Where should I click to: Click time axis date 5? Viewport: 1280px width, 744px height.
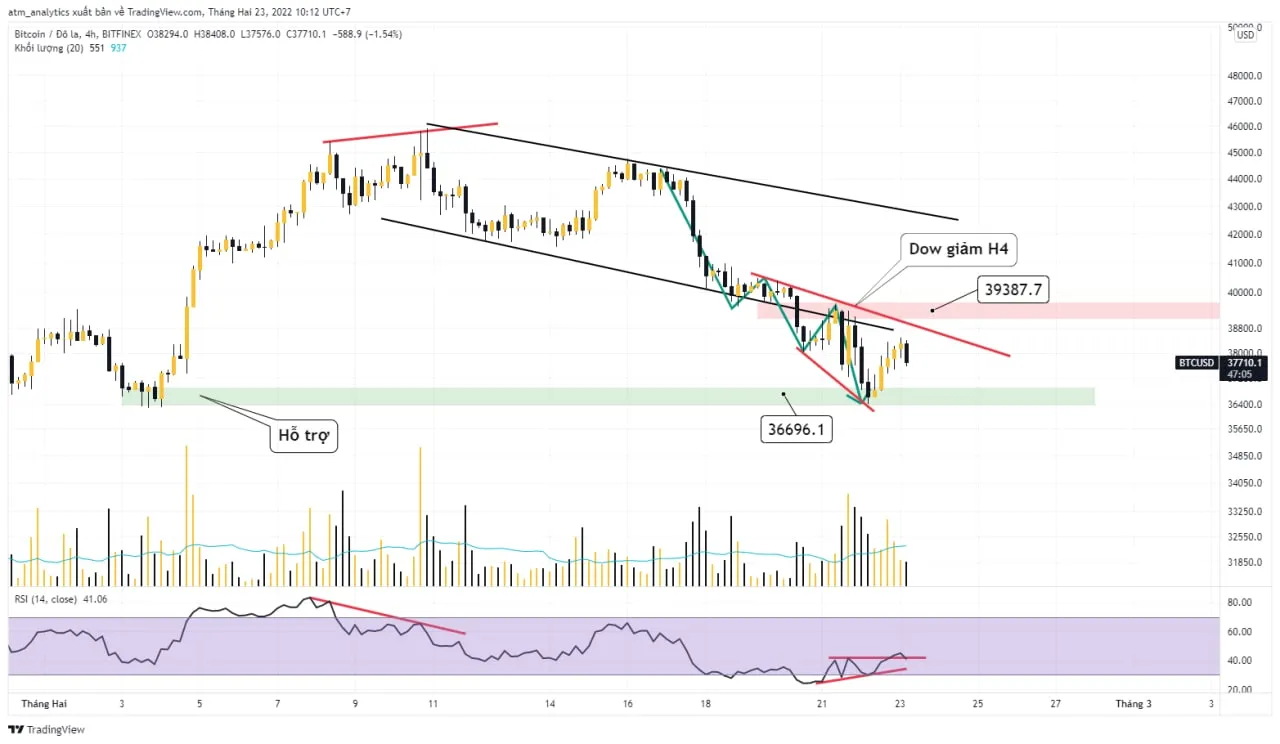[x=199, y=704]
